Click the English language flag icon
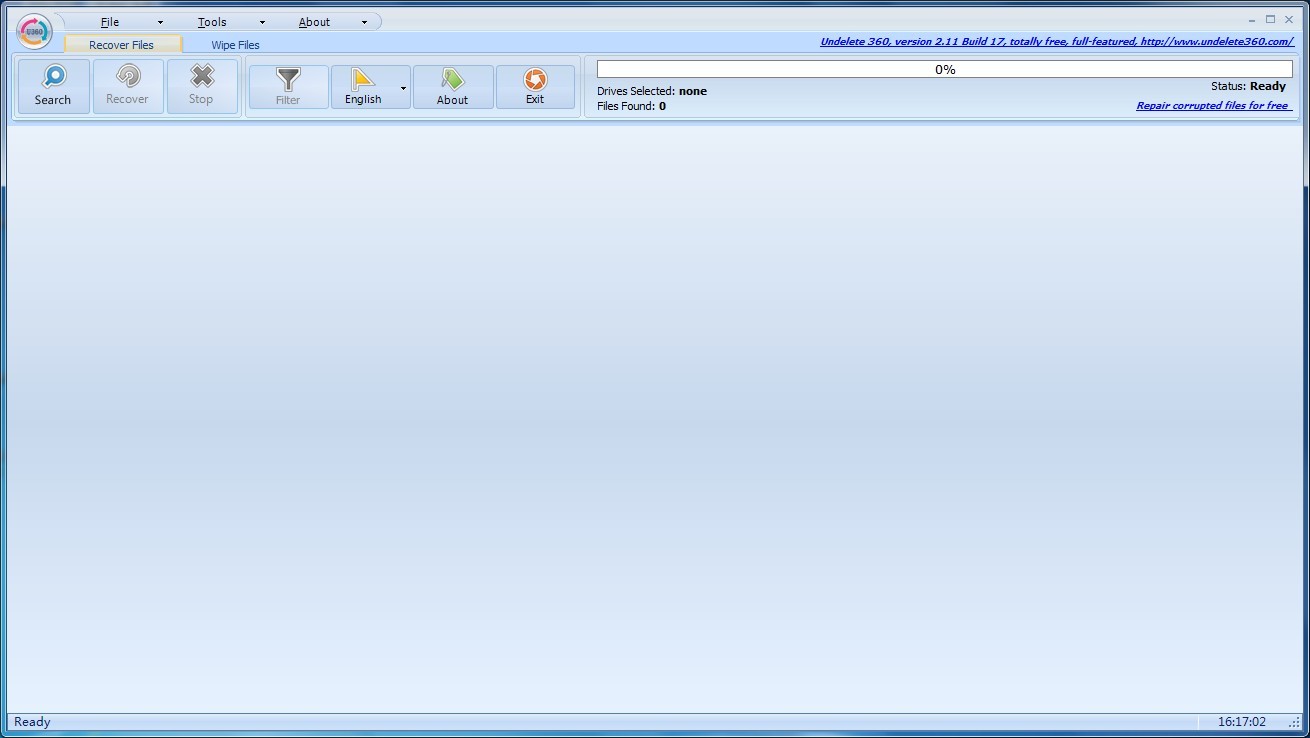This screenshot has height=738, width=1310. click(x=363, y=80)
